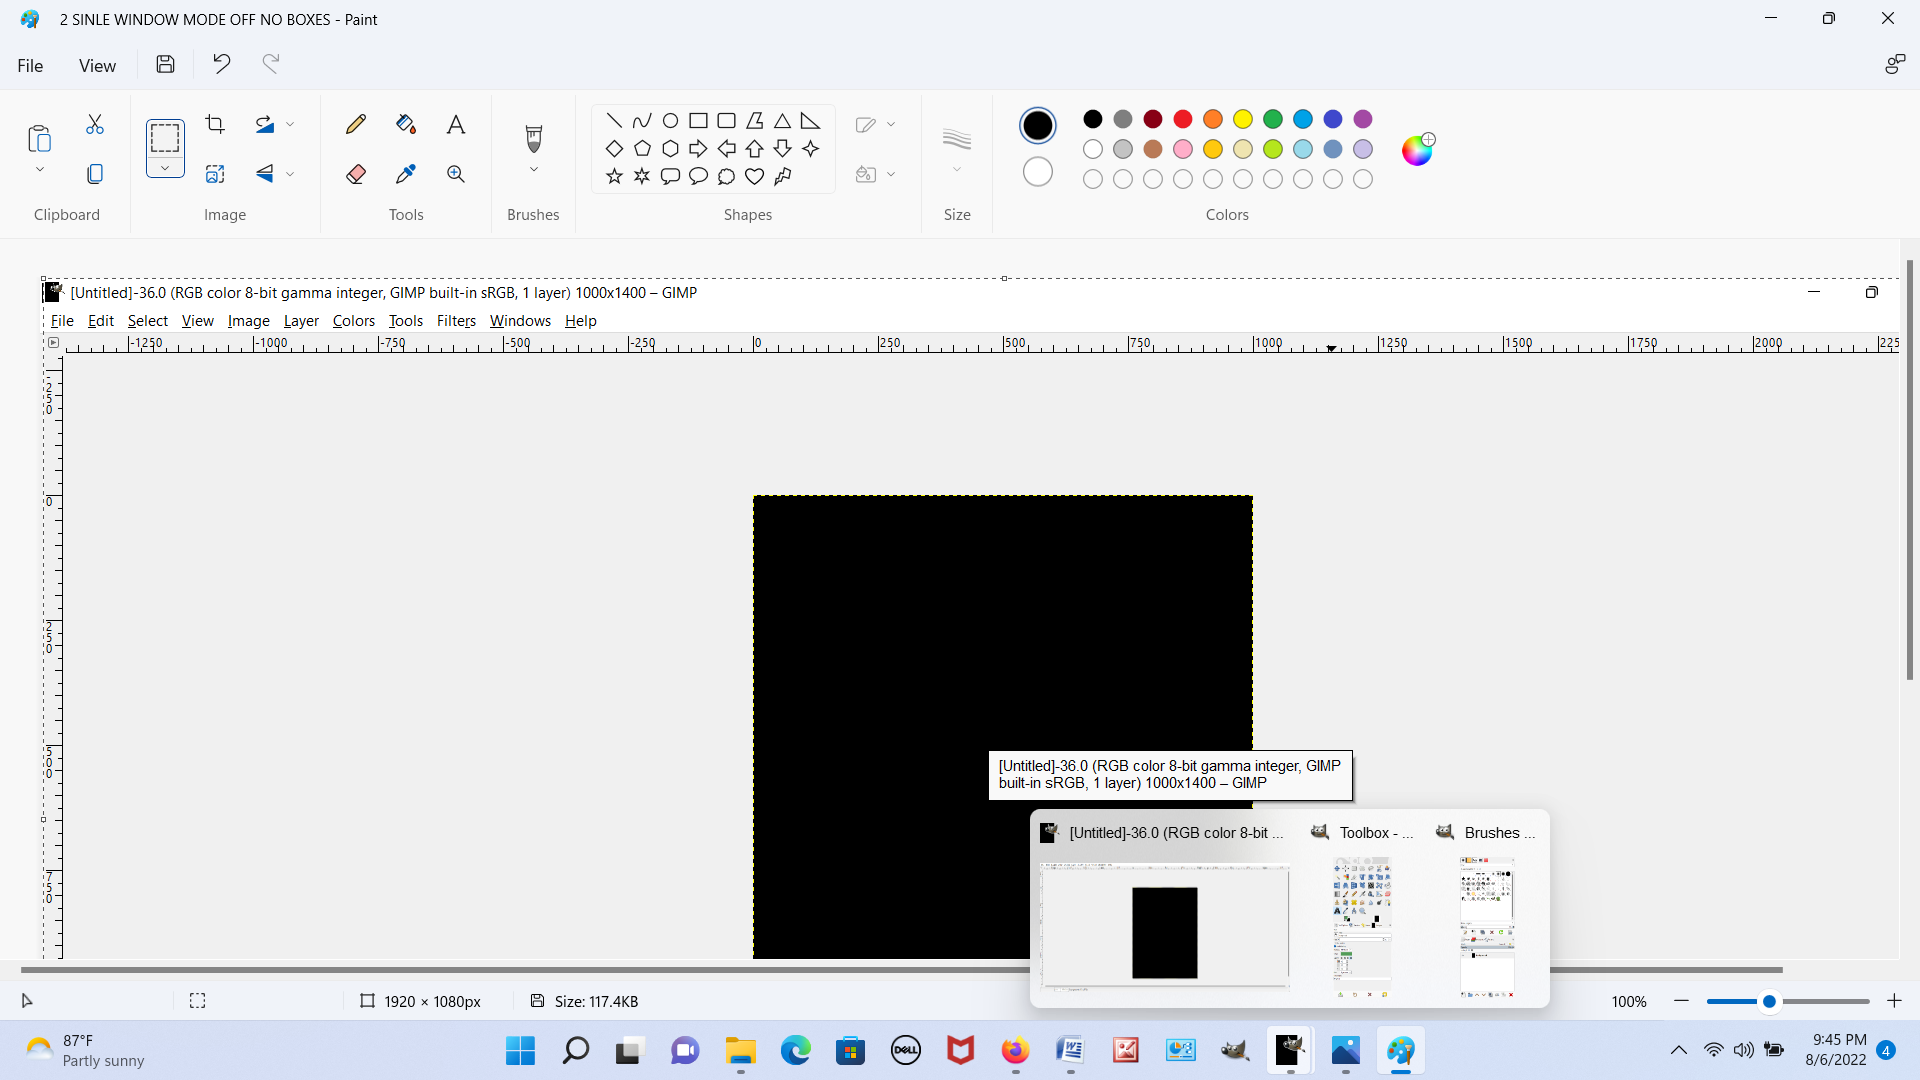Click the vertical scrollbar in Paint

coord(1910,470)
